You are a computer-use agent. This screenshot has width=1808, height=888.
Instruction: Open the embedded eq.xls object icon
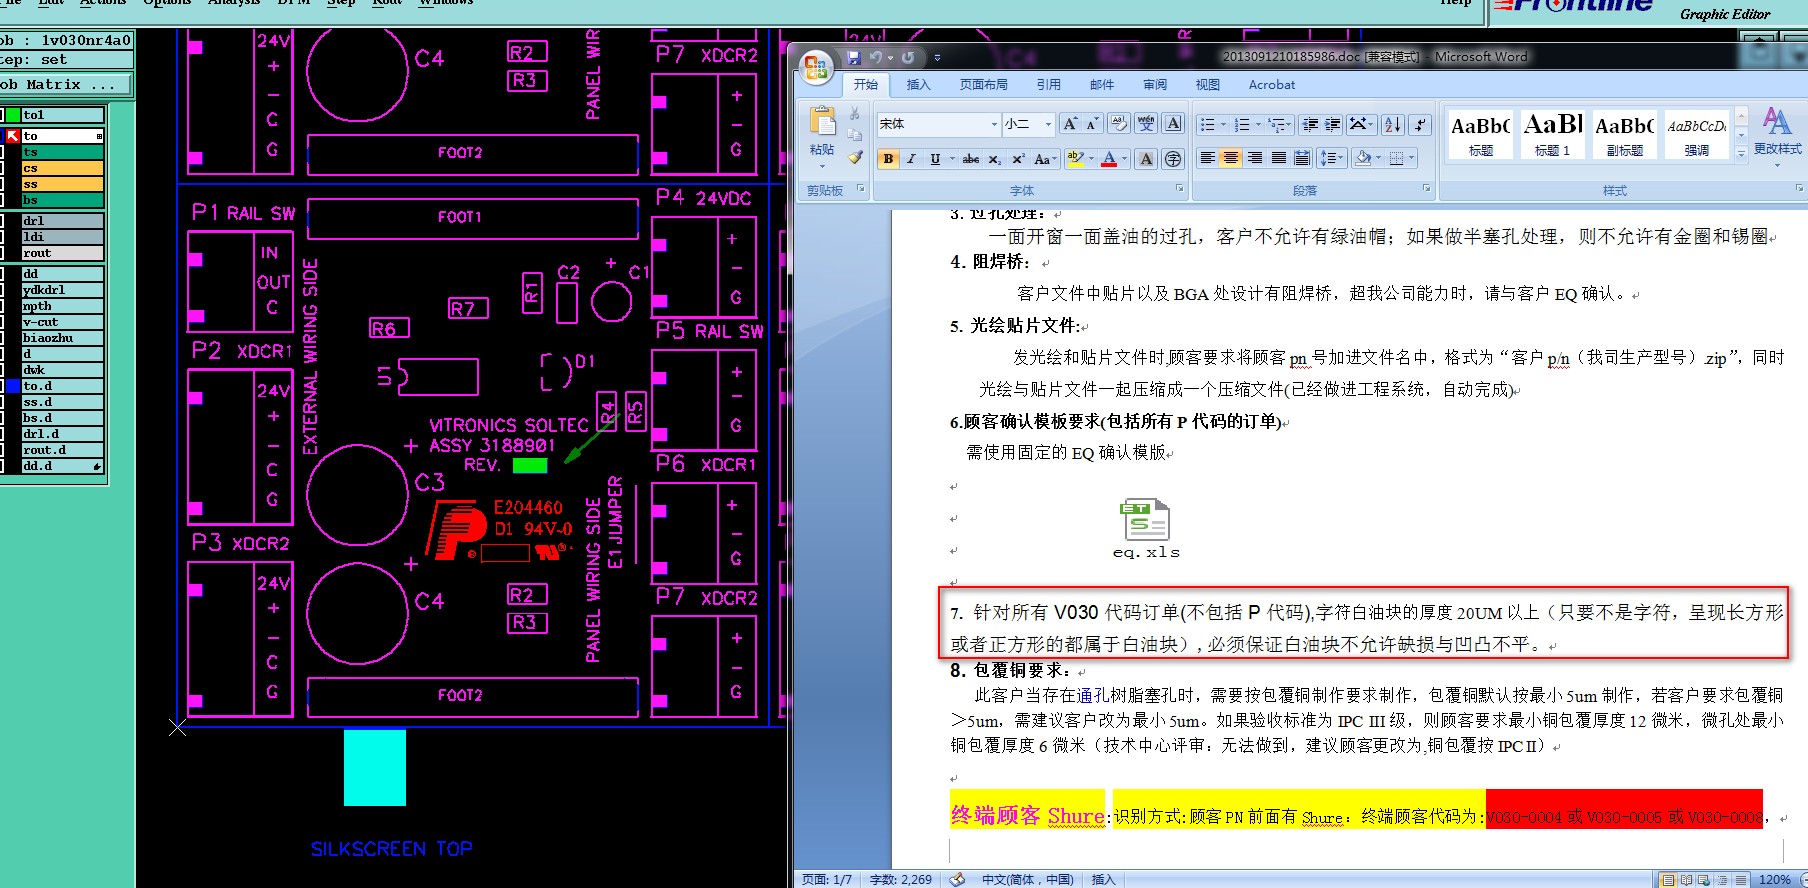tap(1146, 528)
